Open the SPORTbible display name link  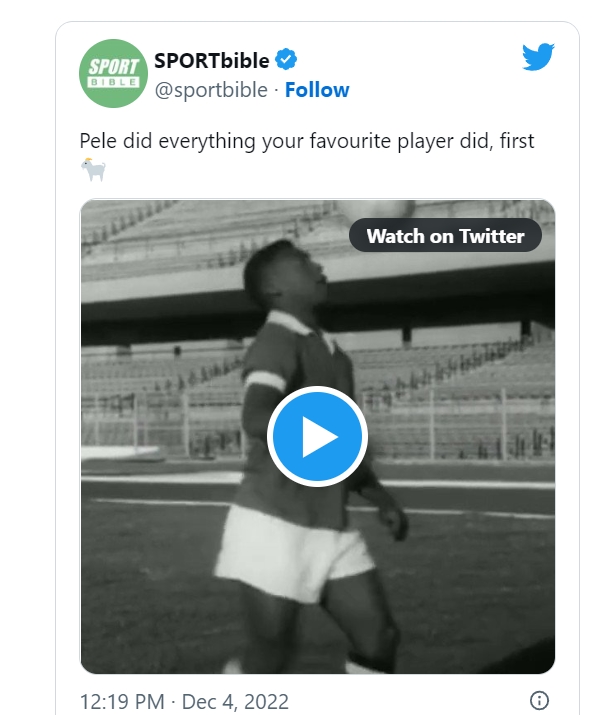(211, 60)
